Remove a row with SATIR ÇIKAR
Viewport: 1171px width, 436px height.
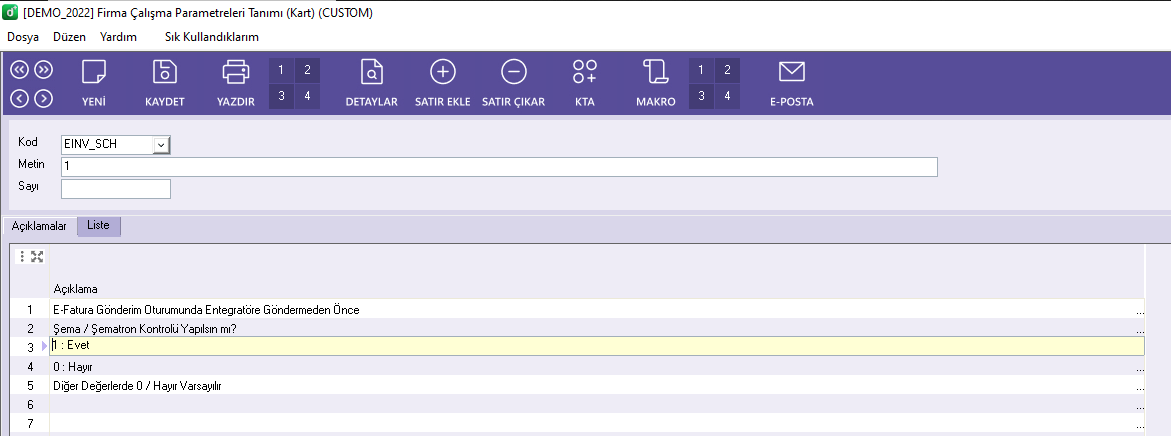pos(513,73)
